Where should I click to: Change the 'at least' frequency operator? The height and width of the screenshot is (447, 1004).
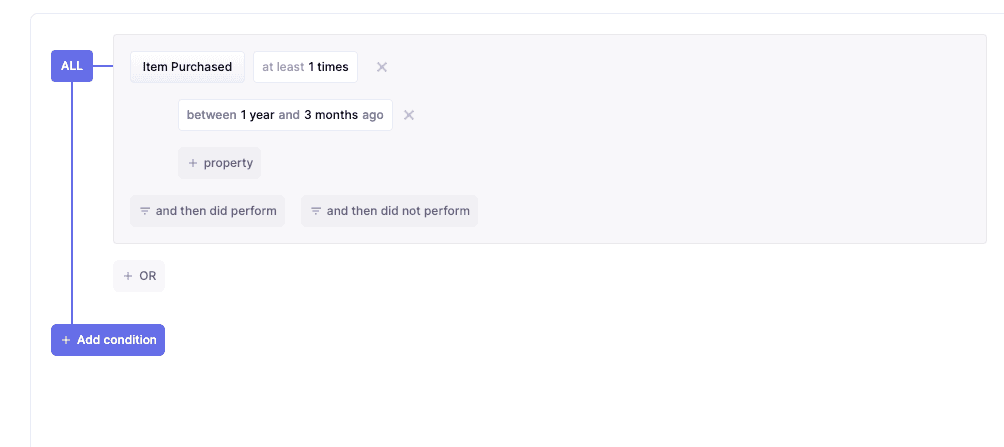(283, 67)
